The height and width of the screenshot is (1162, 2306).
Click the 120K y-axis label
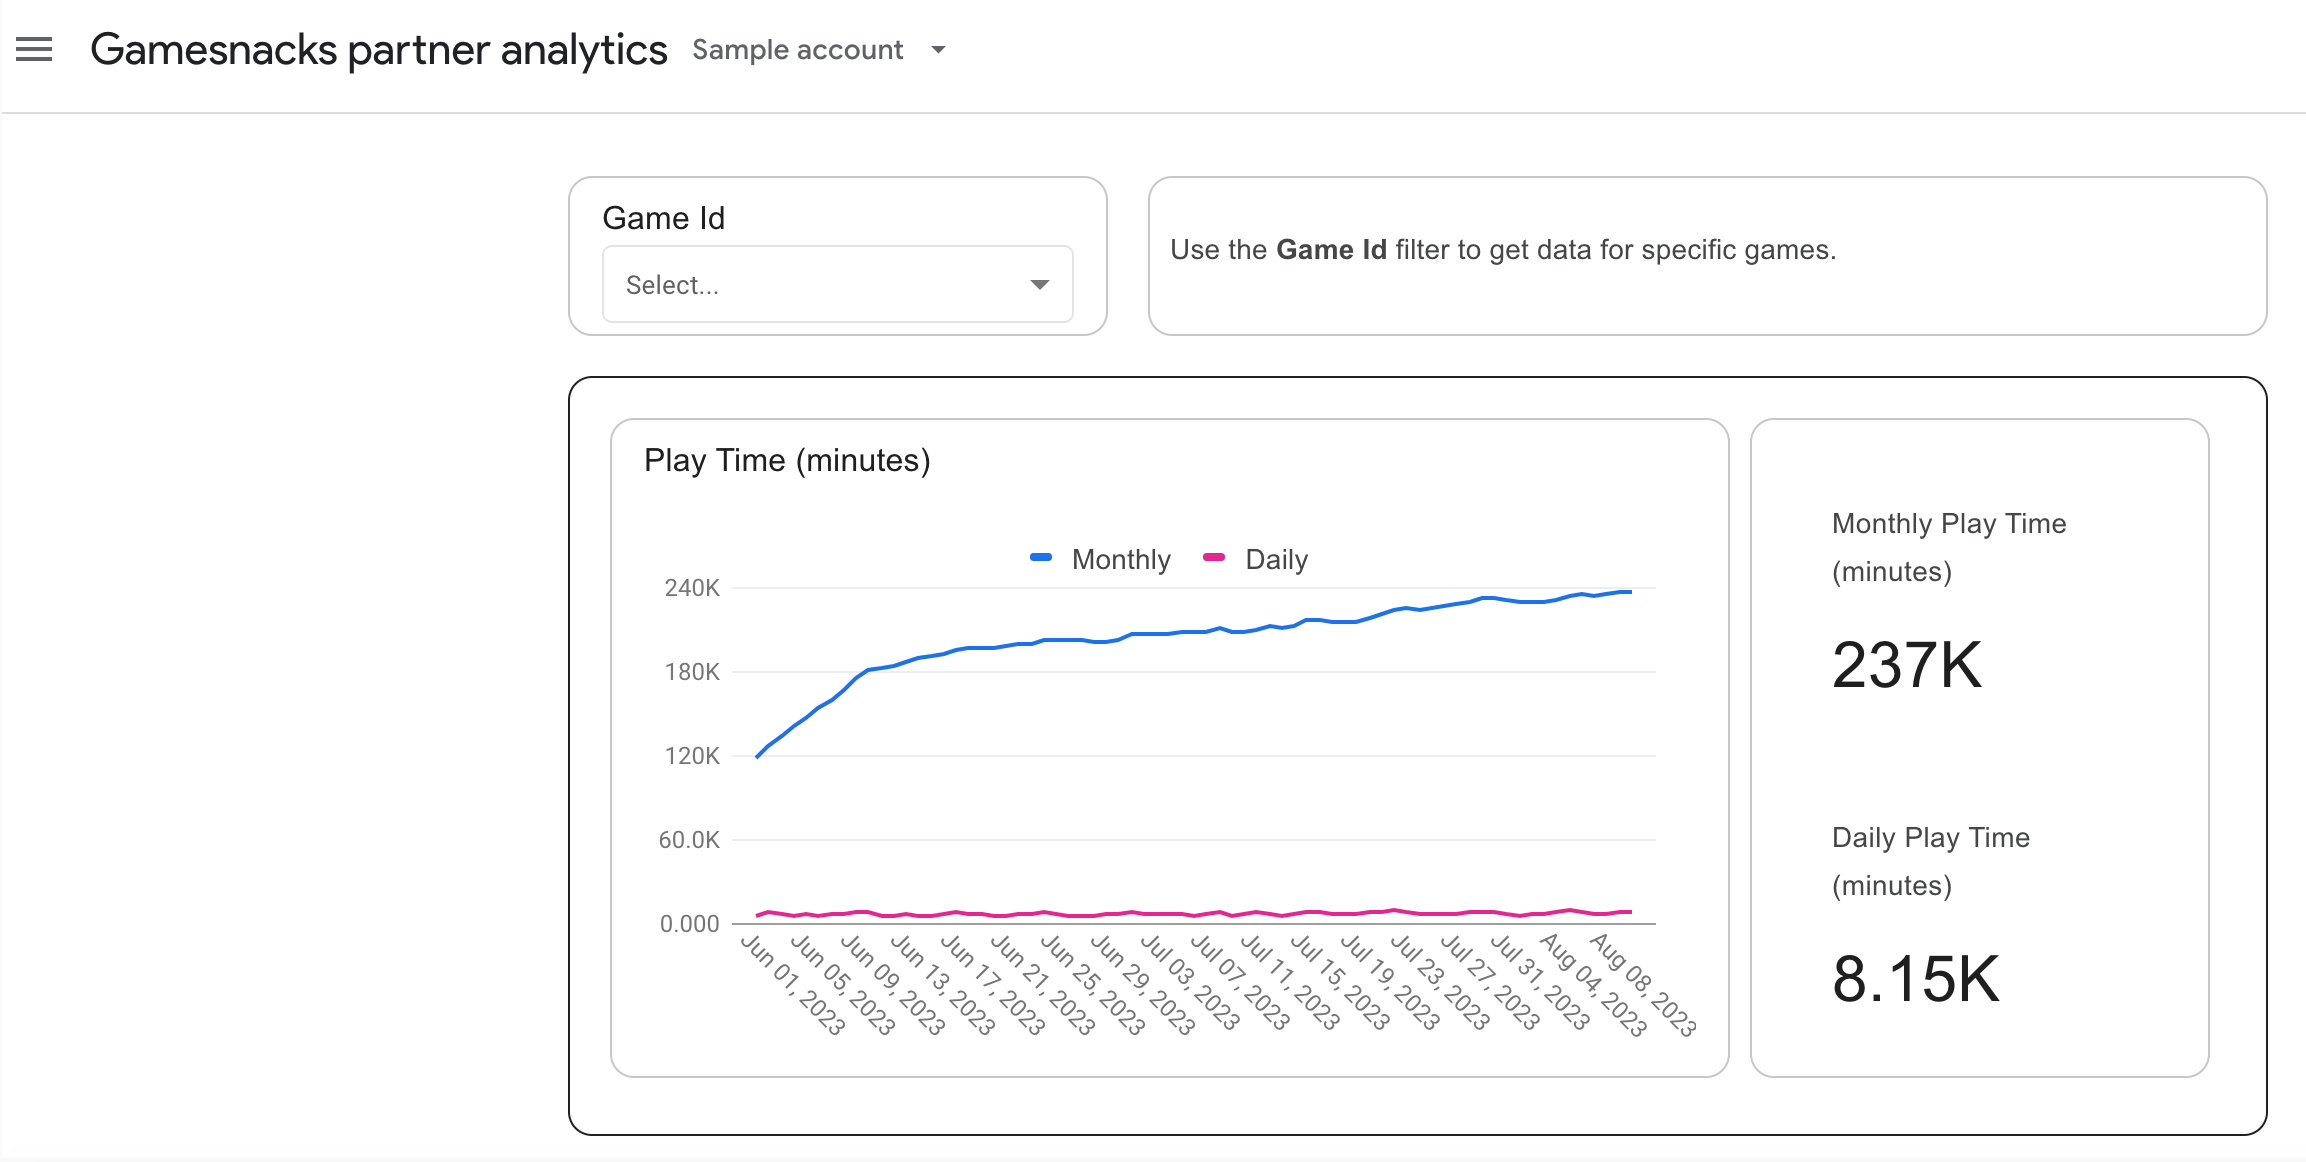[692, 756]
